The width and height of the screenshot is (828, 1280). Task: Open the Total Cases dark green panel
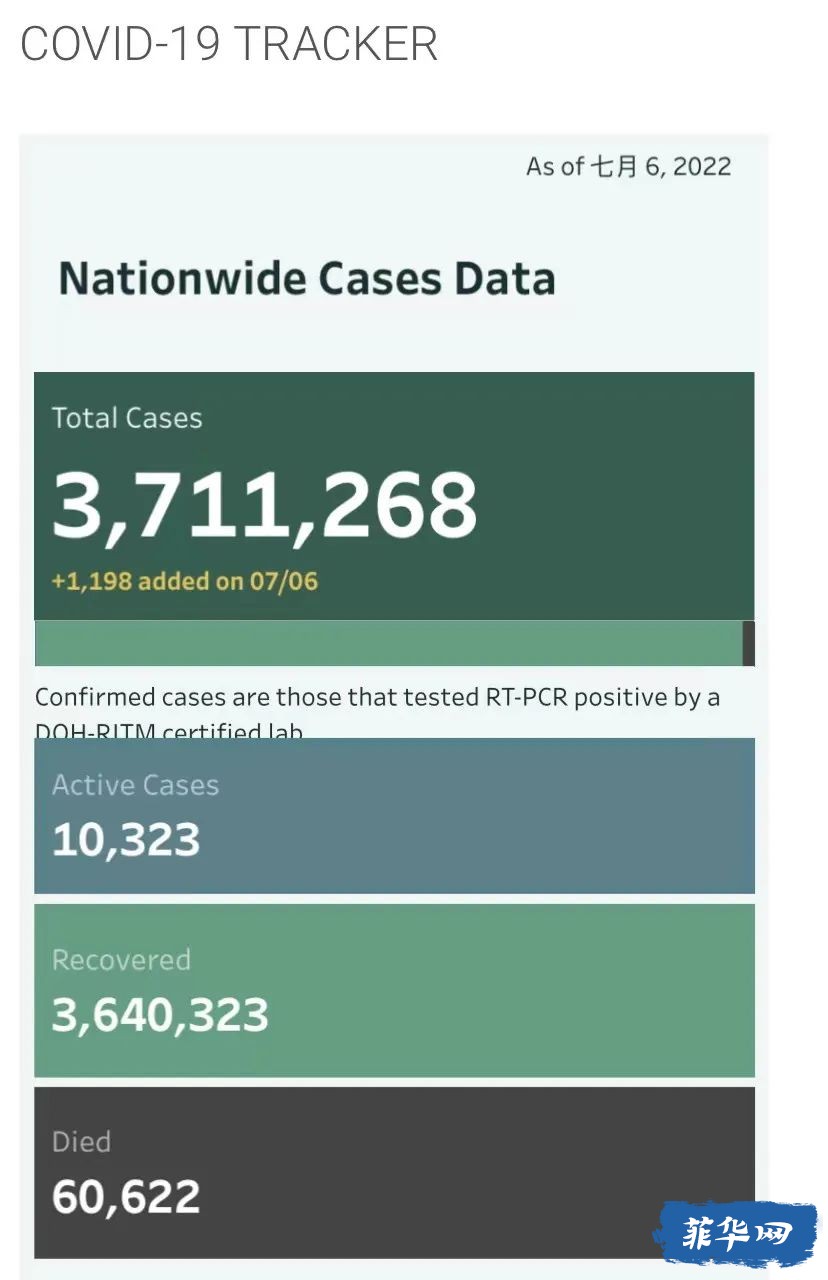[x=394, y=496]
